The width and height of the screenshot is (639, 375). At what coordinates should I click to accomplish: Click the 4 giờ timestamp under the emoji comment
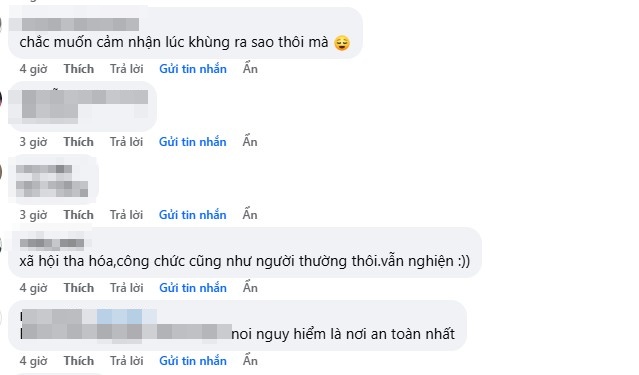coord(33,69)
